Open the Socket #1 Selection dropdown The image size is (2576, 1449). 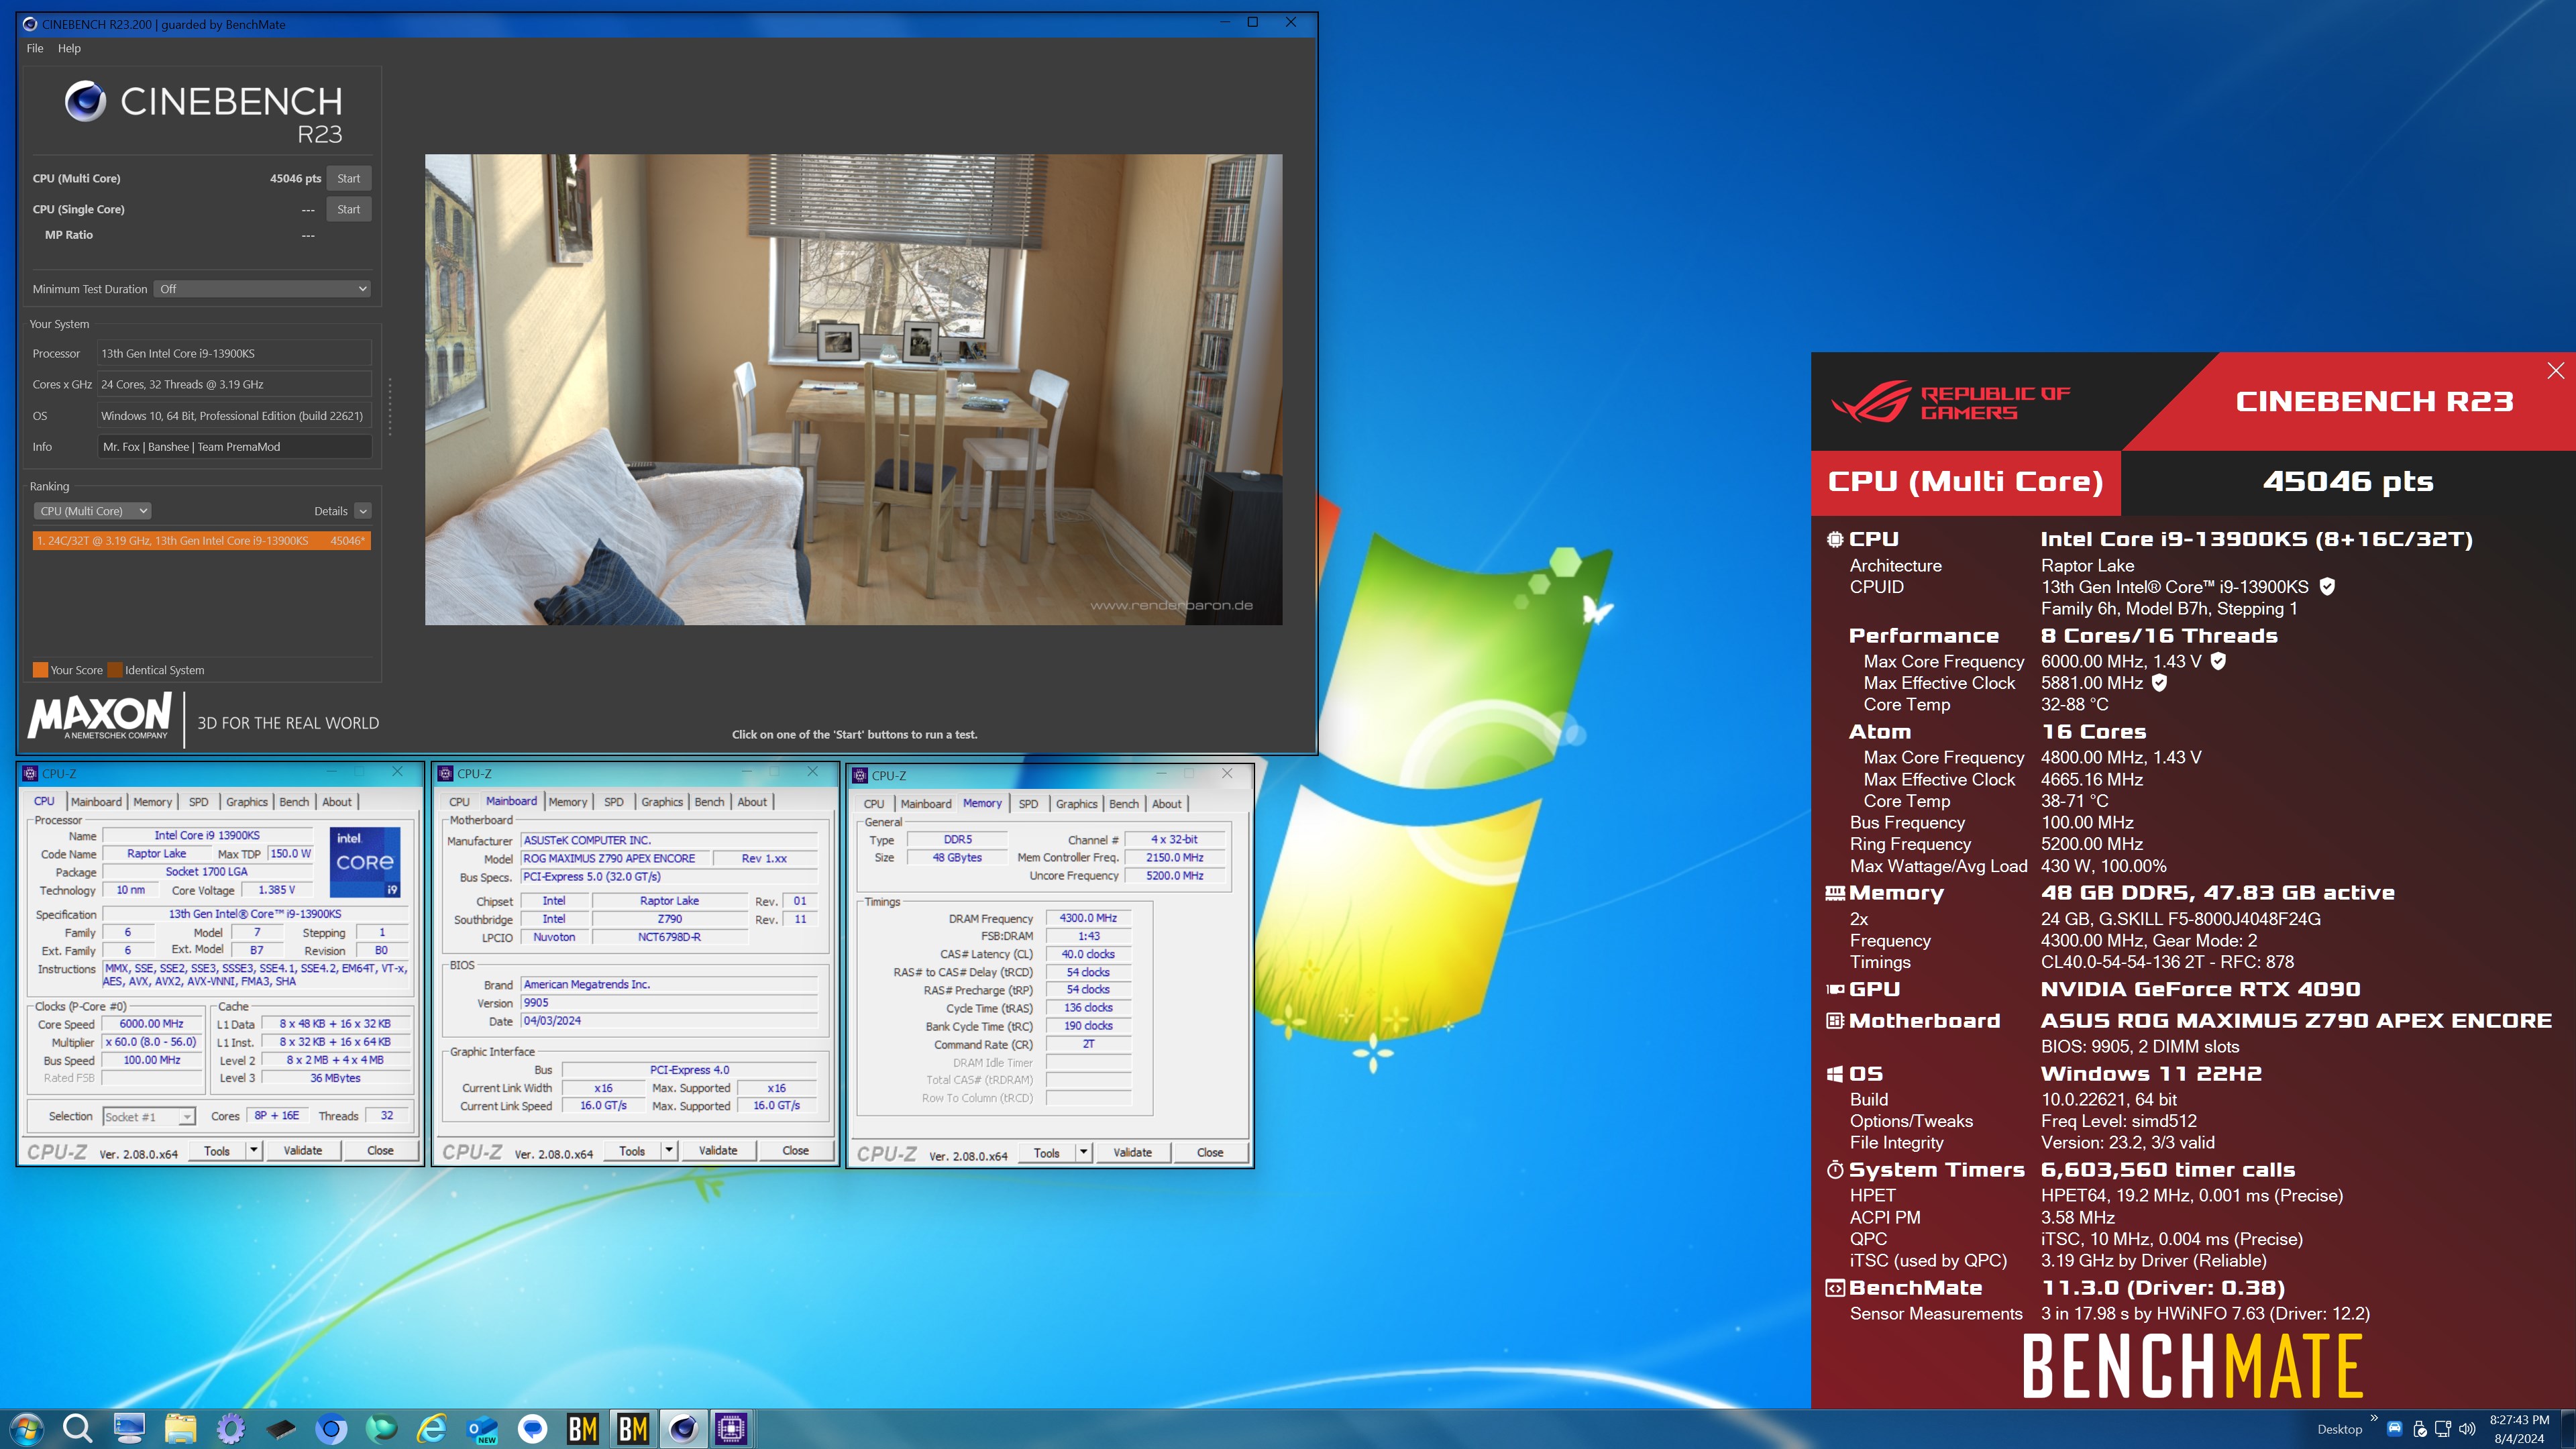click(x=148, y=1116)
